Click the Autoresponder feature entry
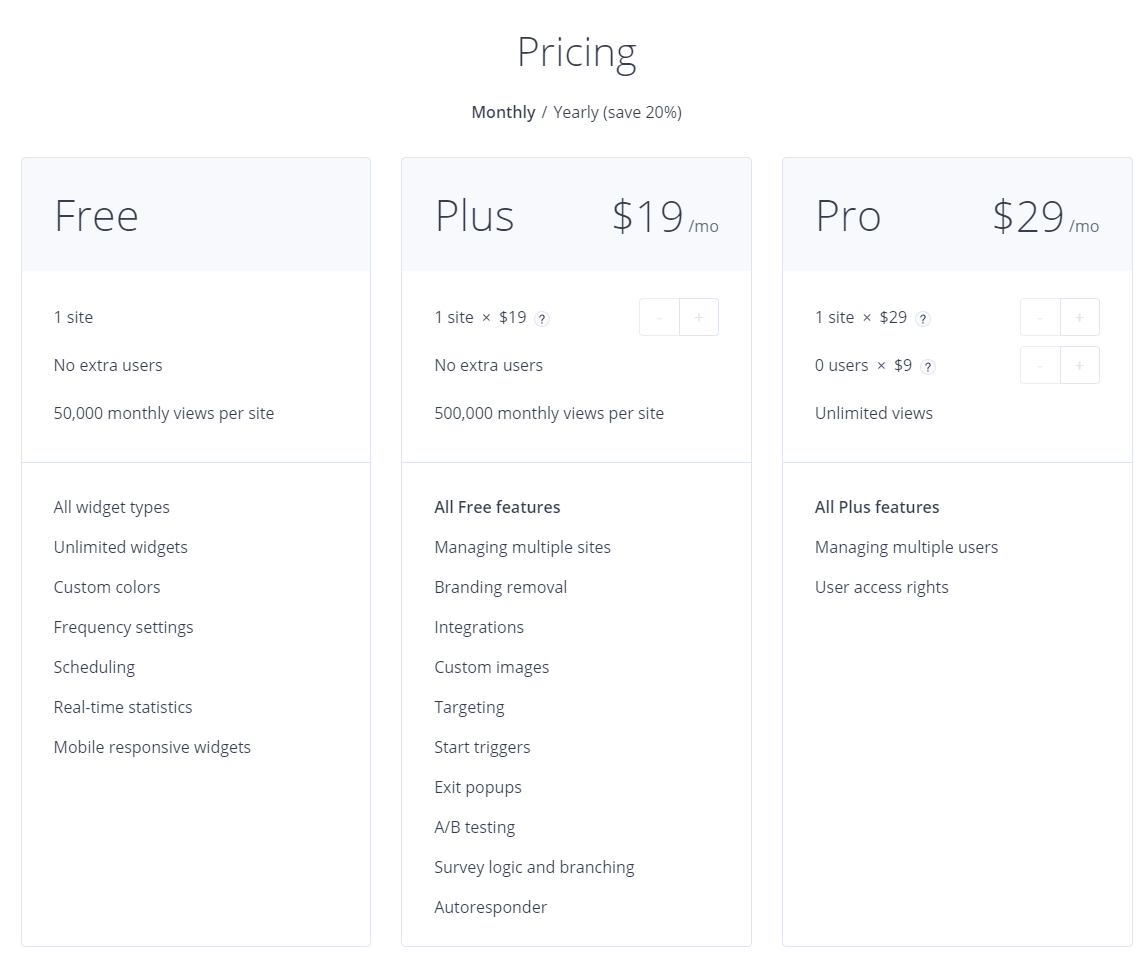This screenshot has height=953, width=1144. (x=490, y=907)
